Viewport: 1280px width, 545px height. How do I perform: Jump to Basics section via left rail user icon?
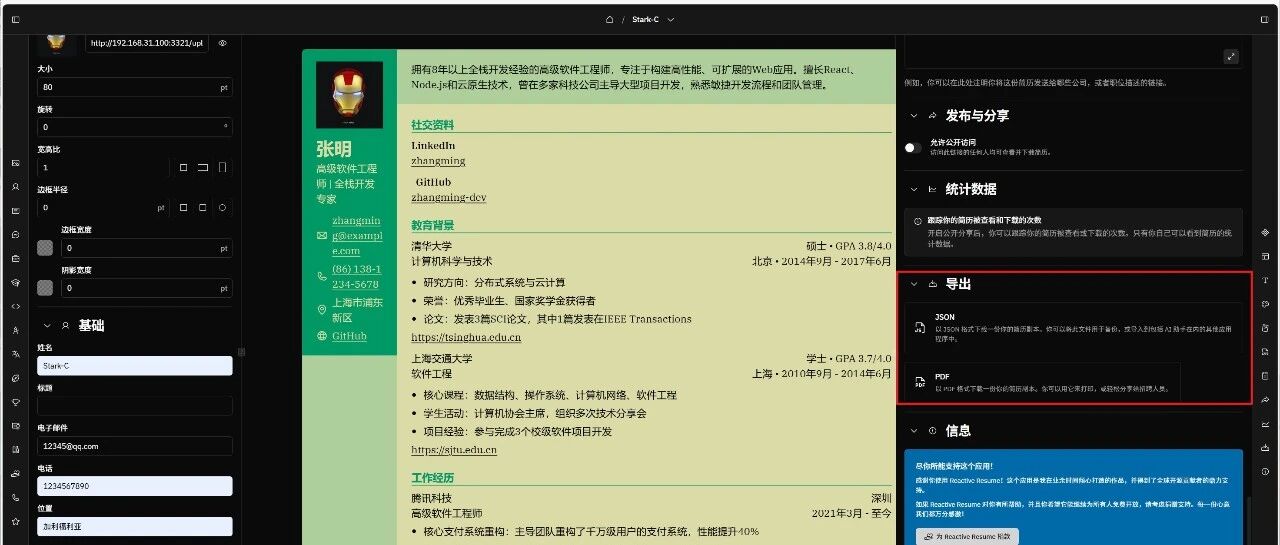[x=15, y=187]
